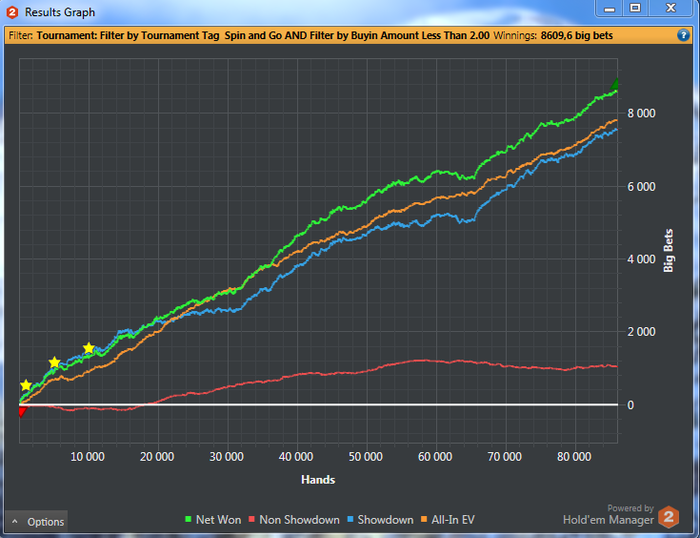
Task: Click the Results Graph window title
Action: (x=60, y=12)
